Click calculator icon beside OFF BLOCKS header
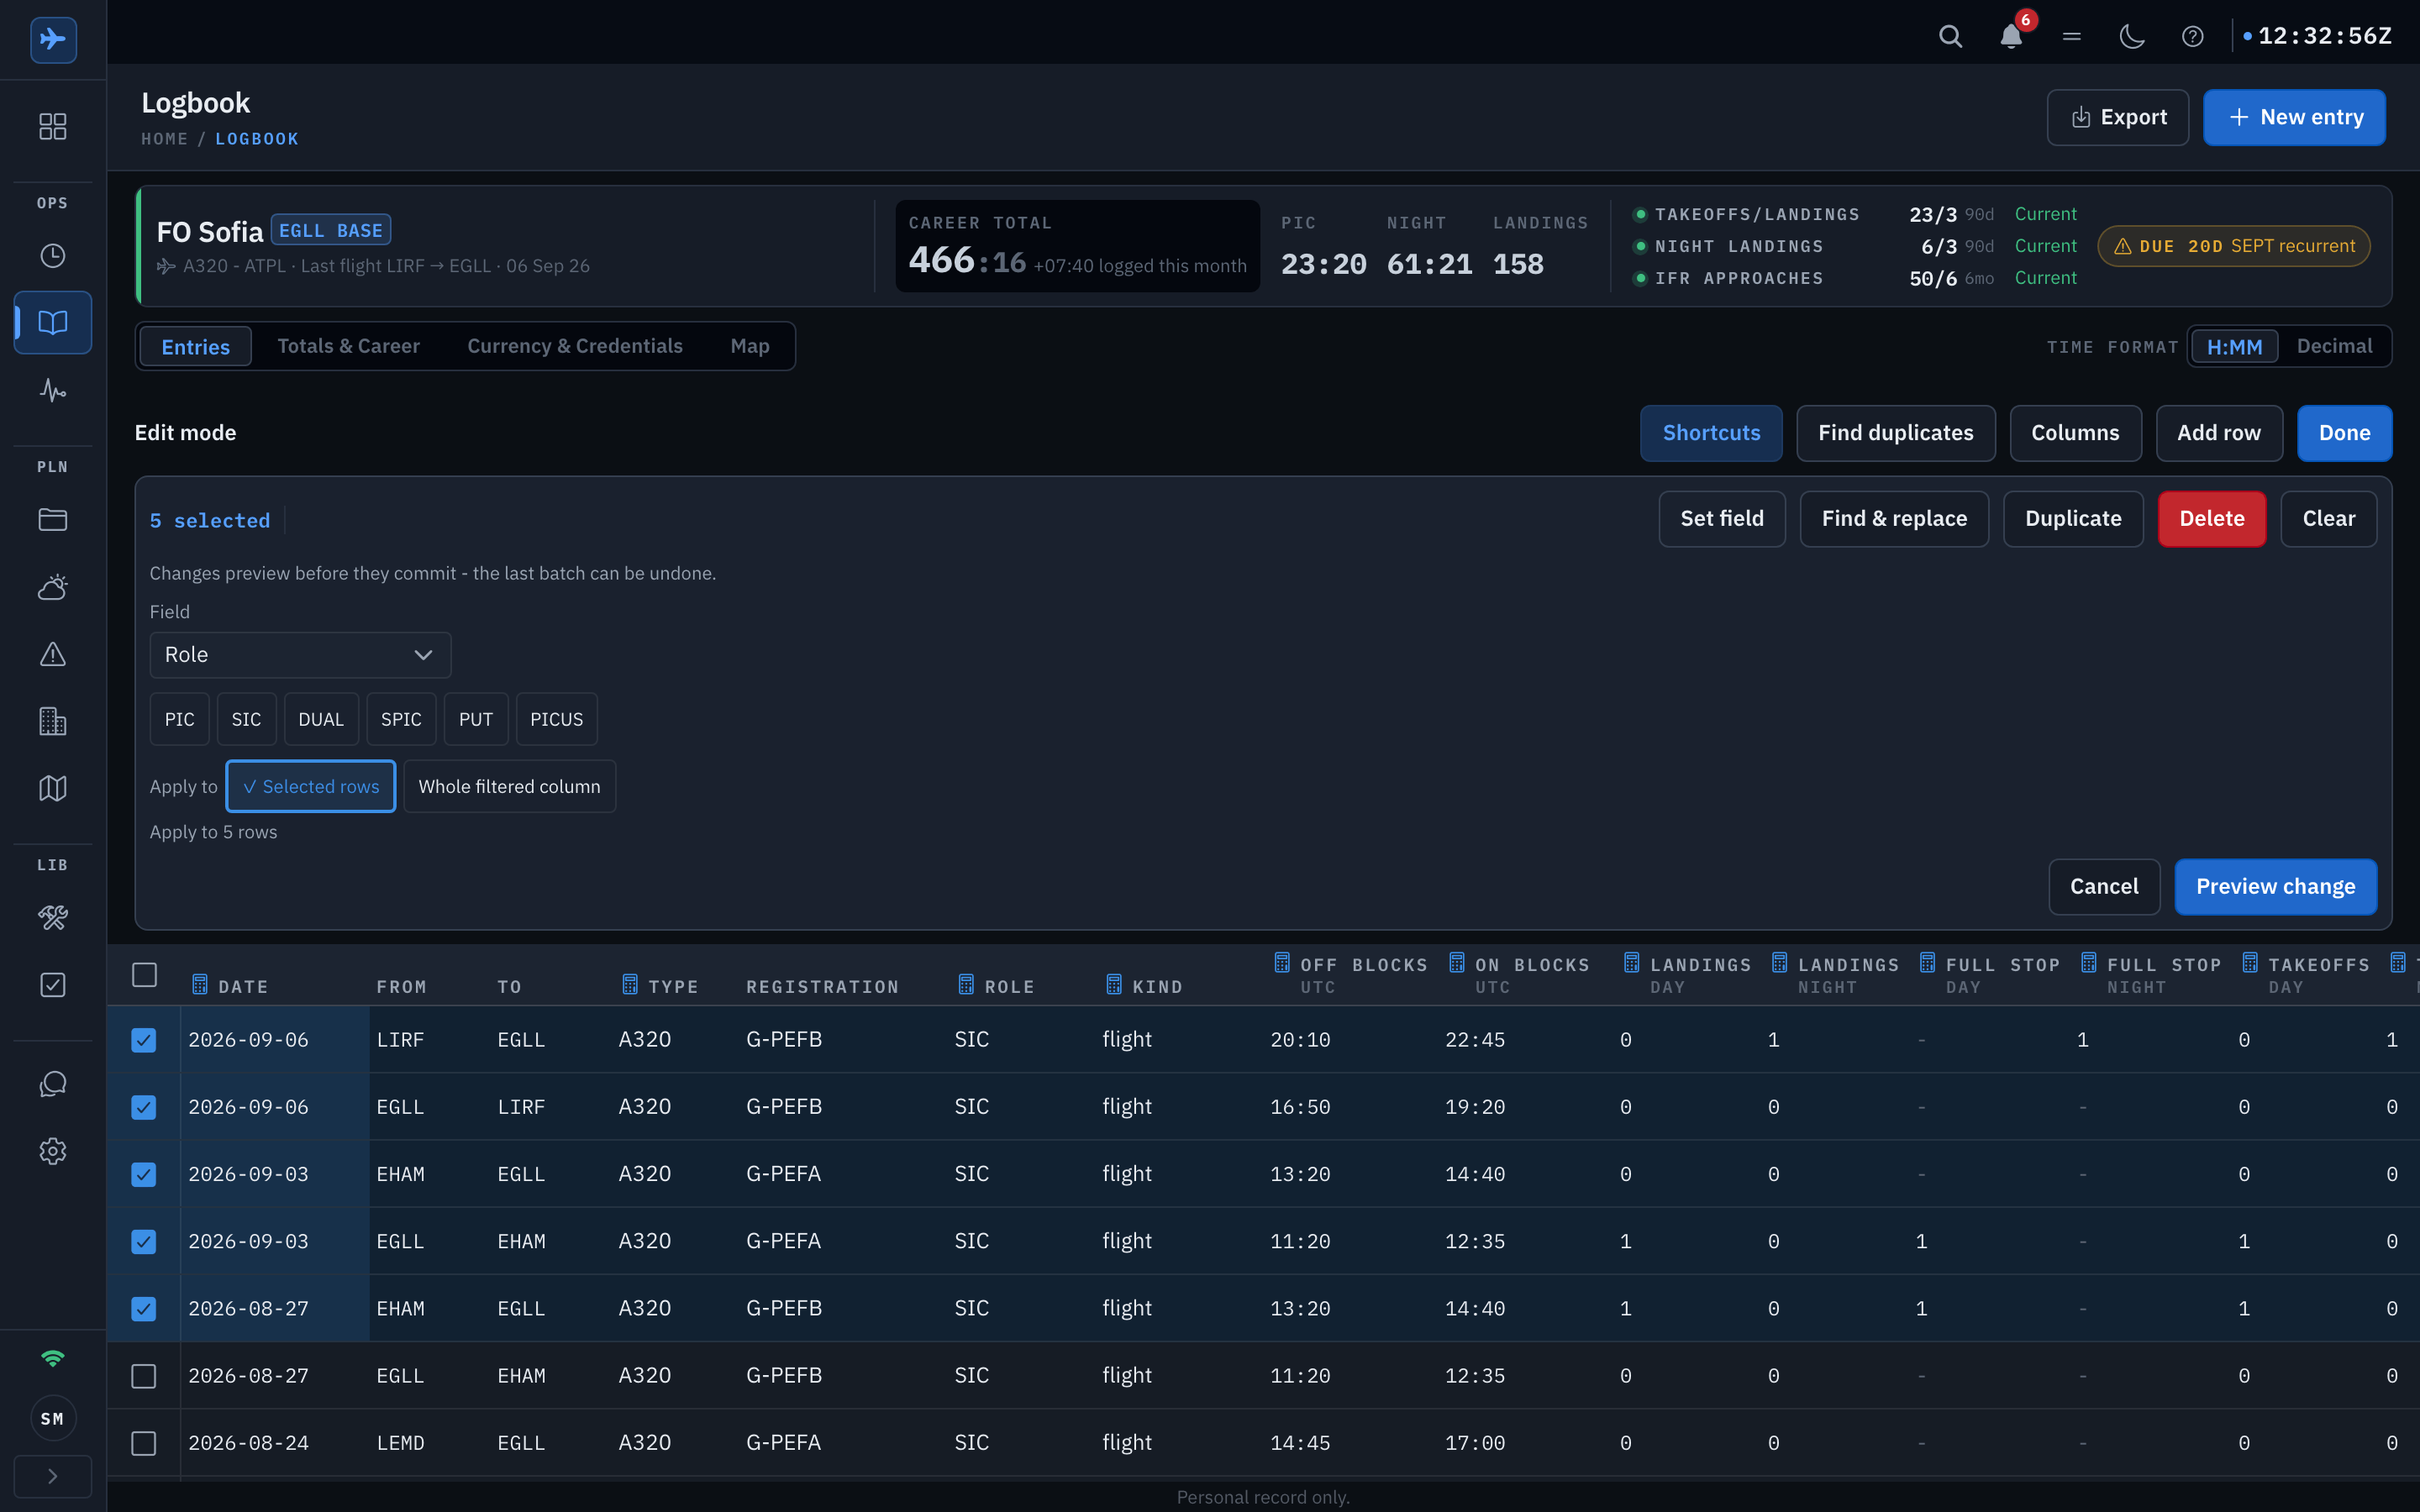2420x1512 pixels. coord(1282,963)
